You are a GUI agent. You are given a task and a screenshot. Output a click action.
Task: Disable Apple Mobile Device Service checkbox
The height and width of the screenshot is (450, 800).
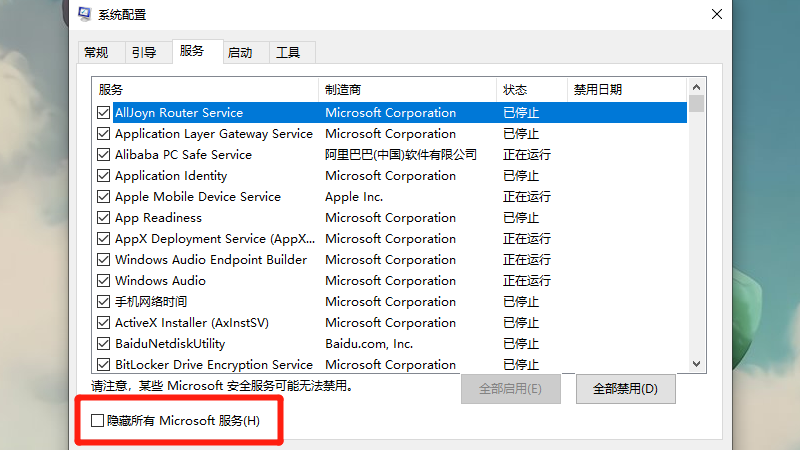104,197
